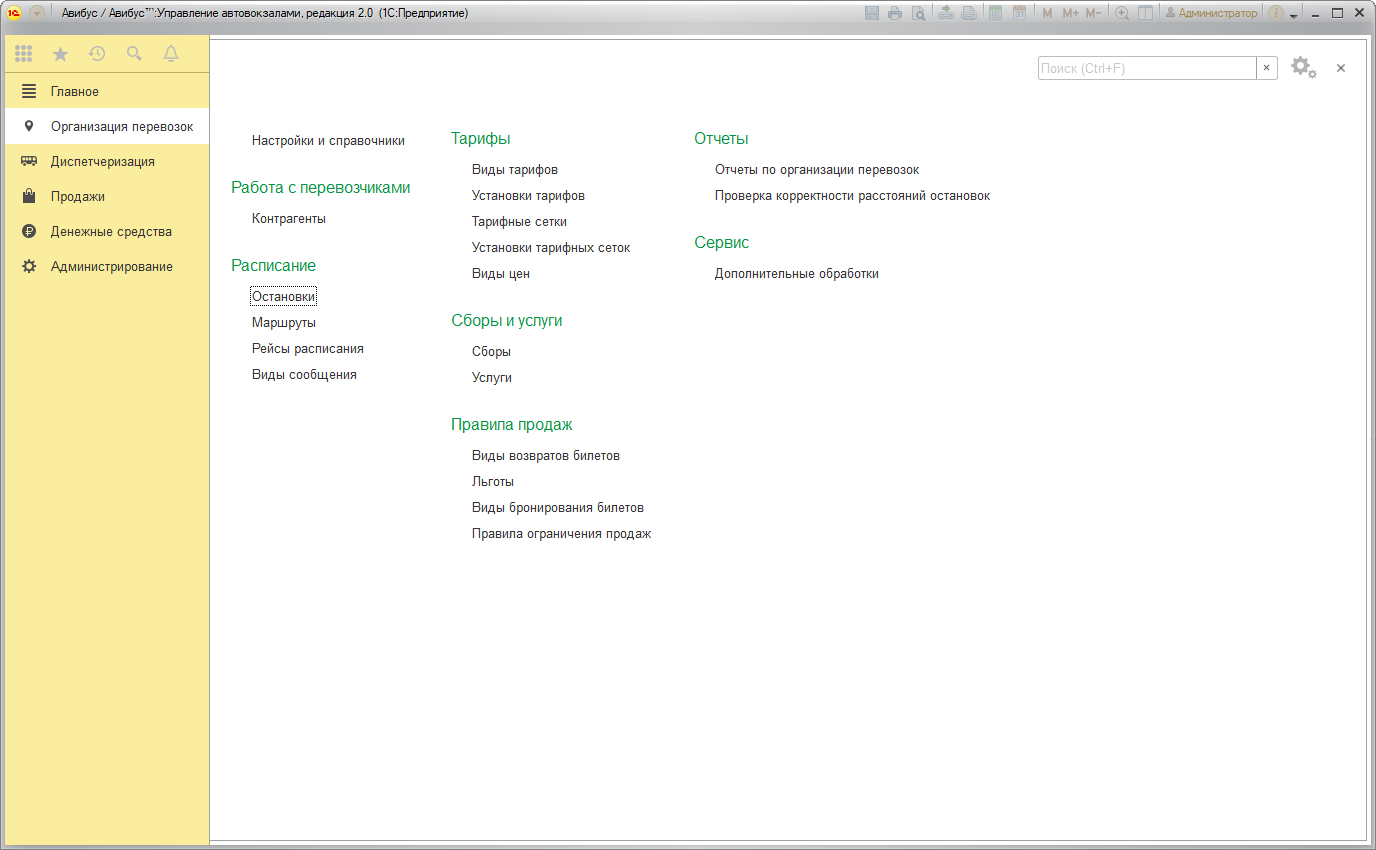Expand the 1C main menu dropdown arrow
Viewport: 1376px width, 850px height.
(37, 13)
